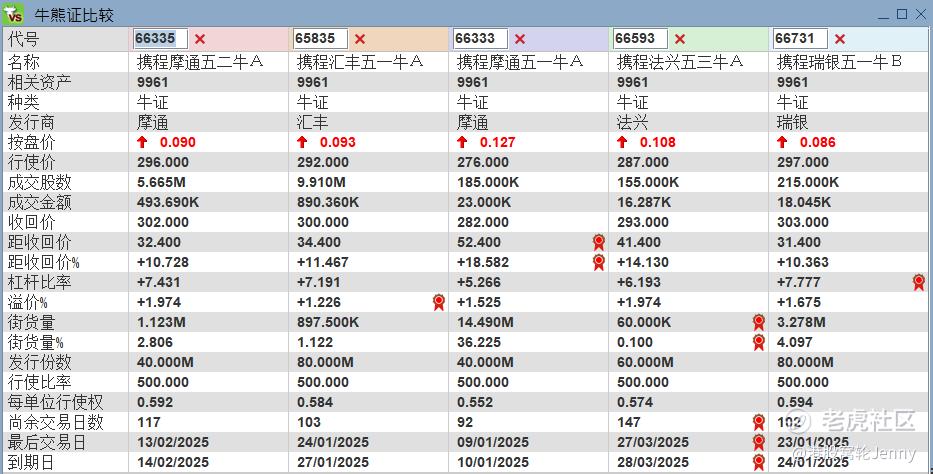Click best-rank badge beside +1.226 premium
Viewport: 933px width, 474px height.
tap(439, 302)
